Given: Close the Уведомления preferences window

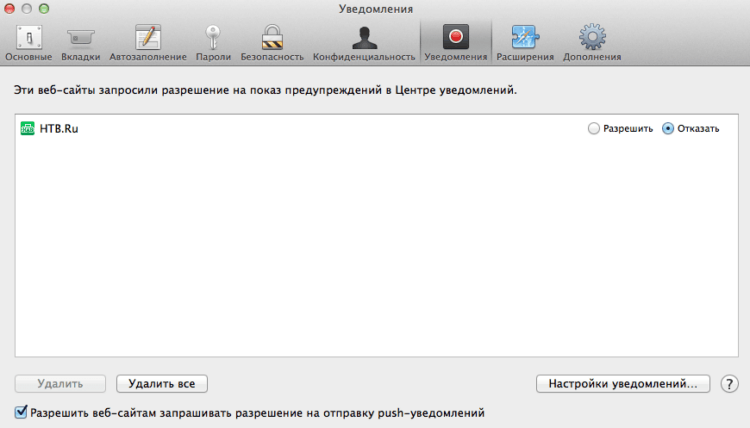Looking at the screenshot, I should pos(12,9).
